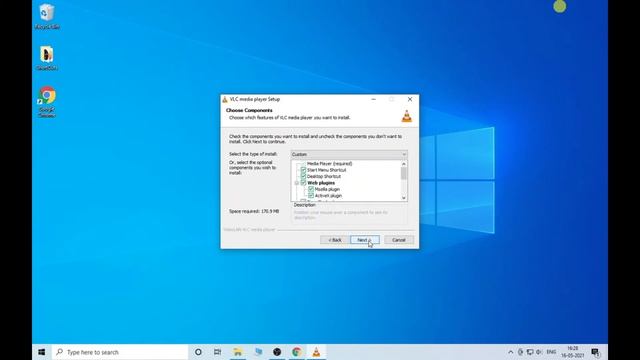Select the Media Player (required) row
Image resolution: width=640 pixels, height=360 pixels.
(x=329, y=163)
